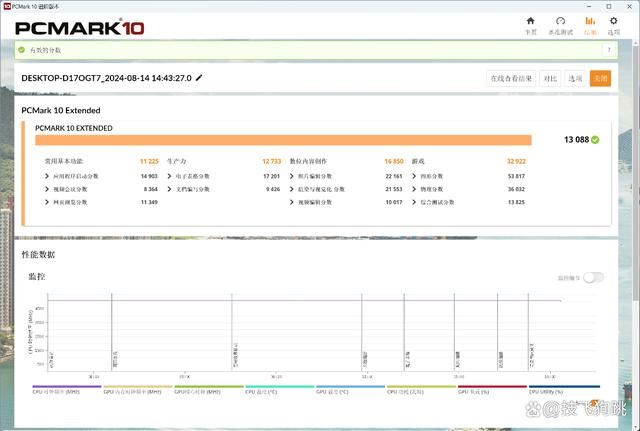Click the orange 关闭 button
Viewport: 640px width, 431px height.
(x=600, y=78)
